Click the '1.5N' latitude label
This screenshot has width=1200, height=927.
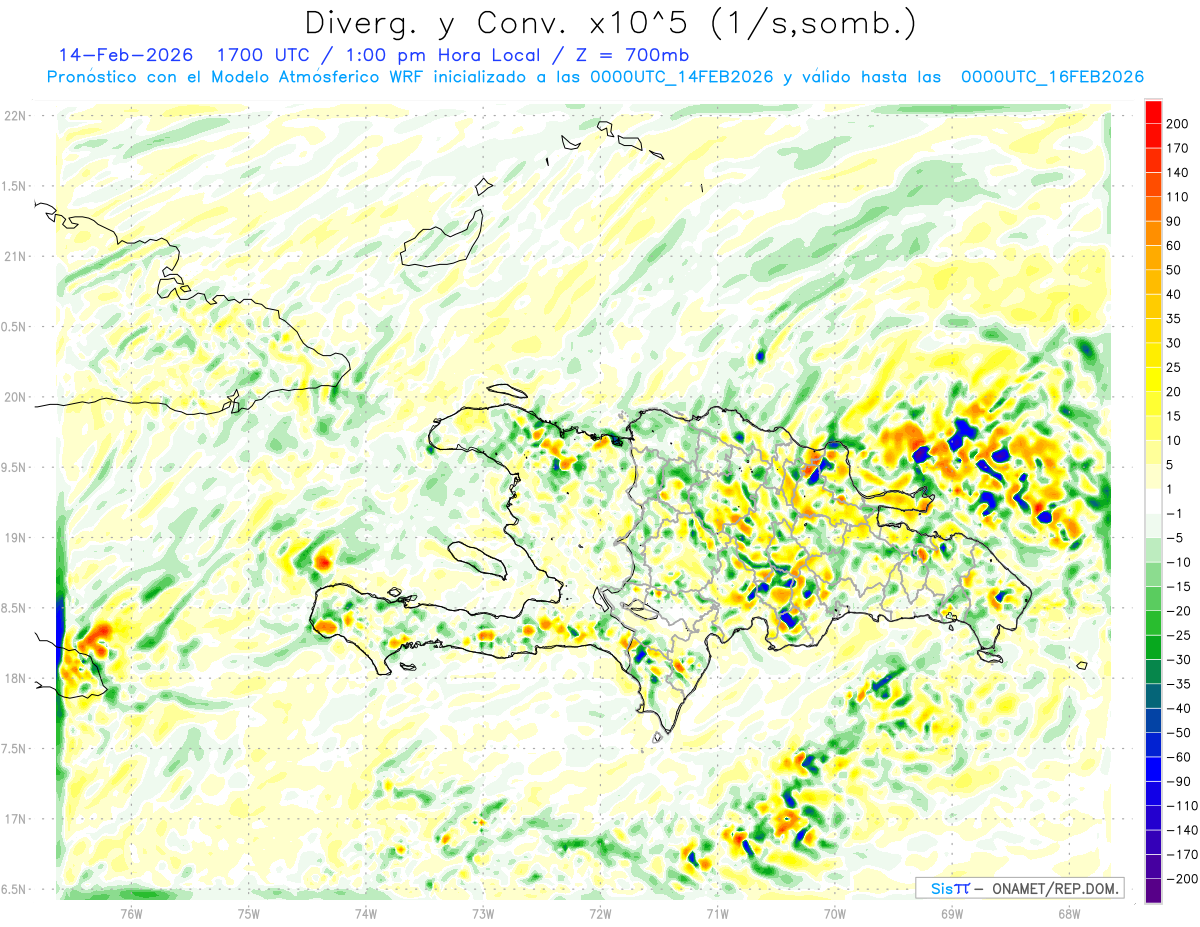tap(15, 186)
